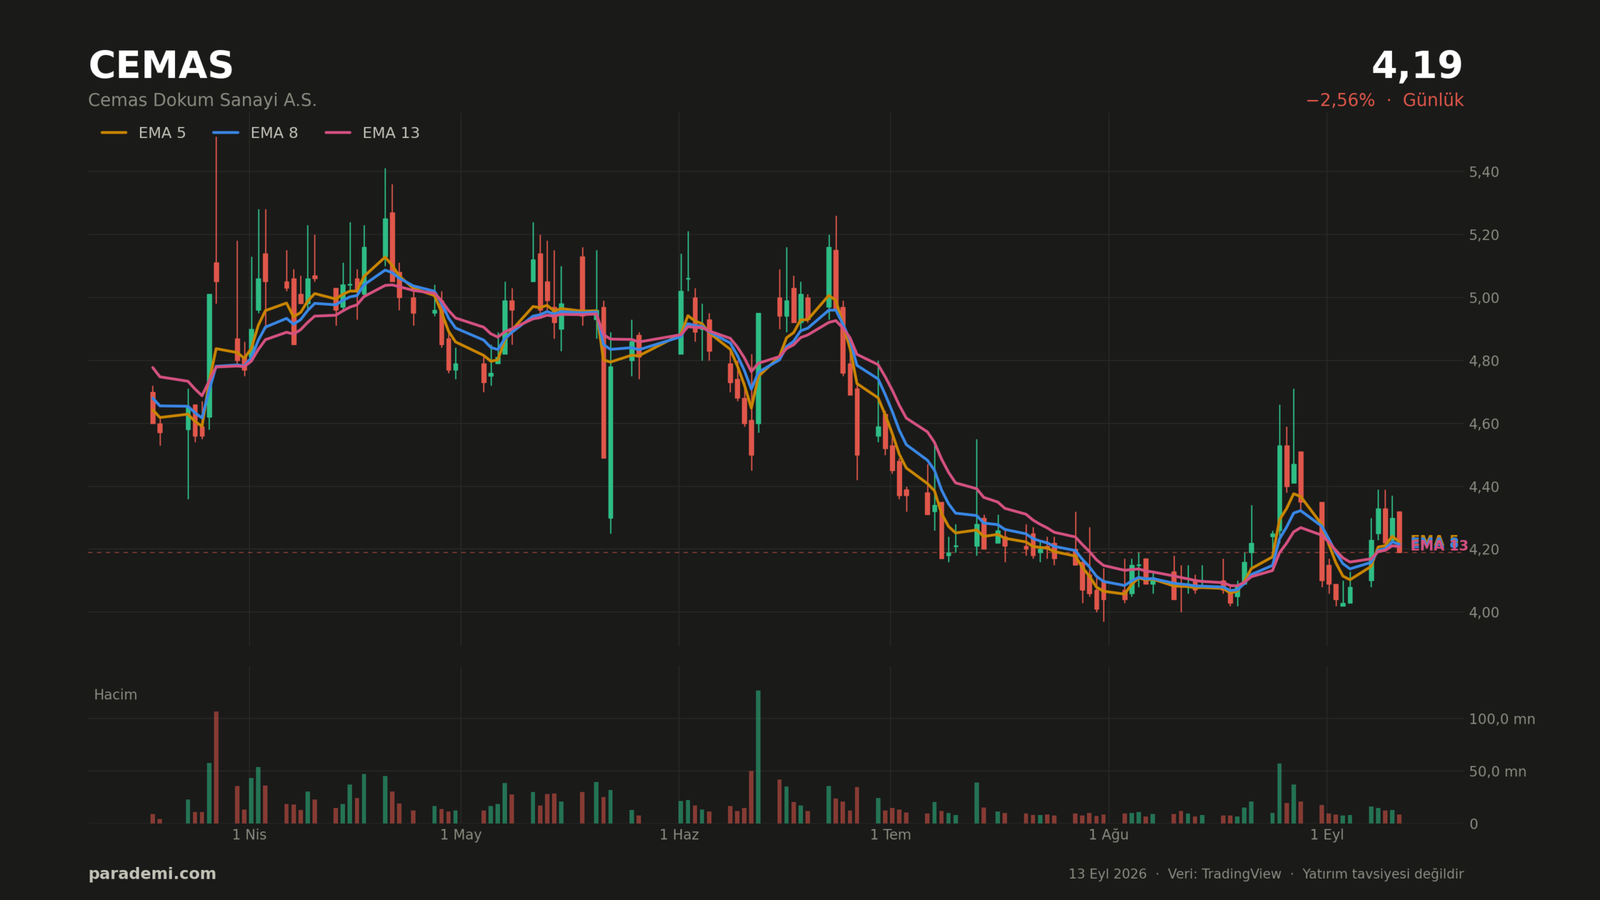Click the 1 May date axis label

pos(461,835)
